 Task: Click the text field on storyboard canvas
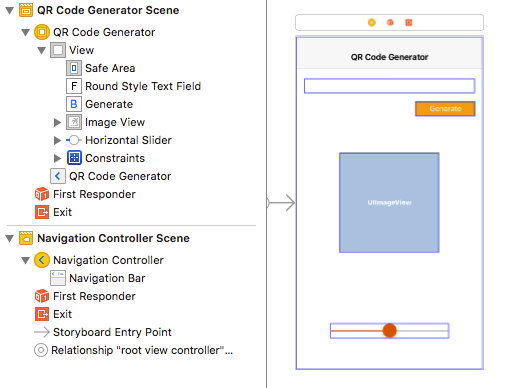pos(389,86)
